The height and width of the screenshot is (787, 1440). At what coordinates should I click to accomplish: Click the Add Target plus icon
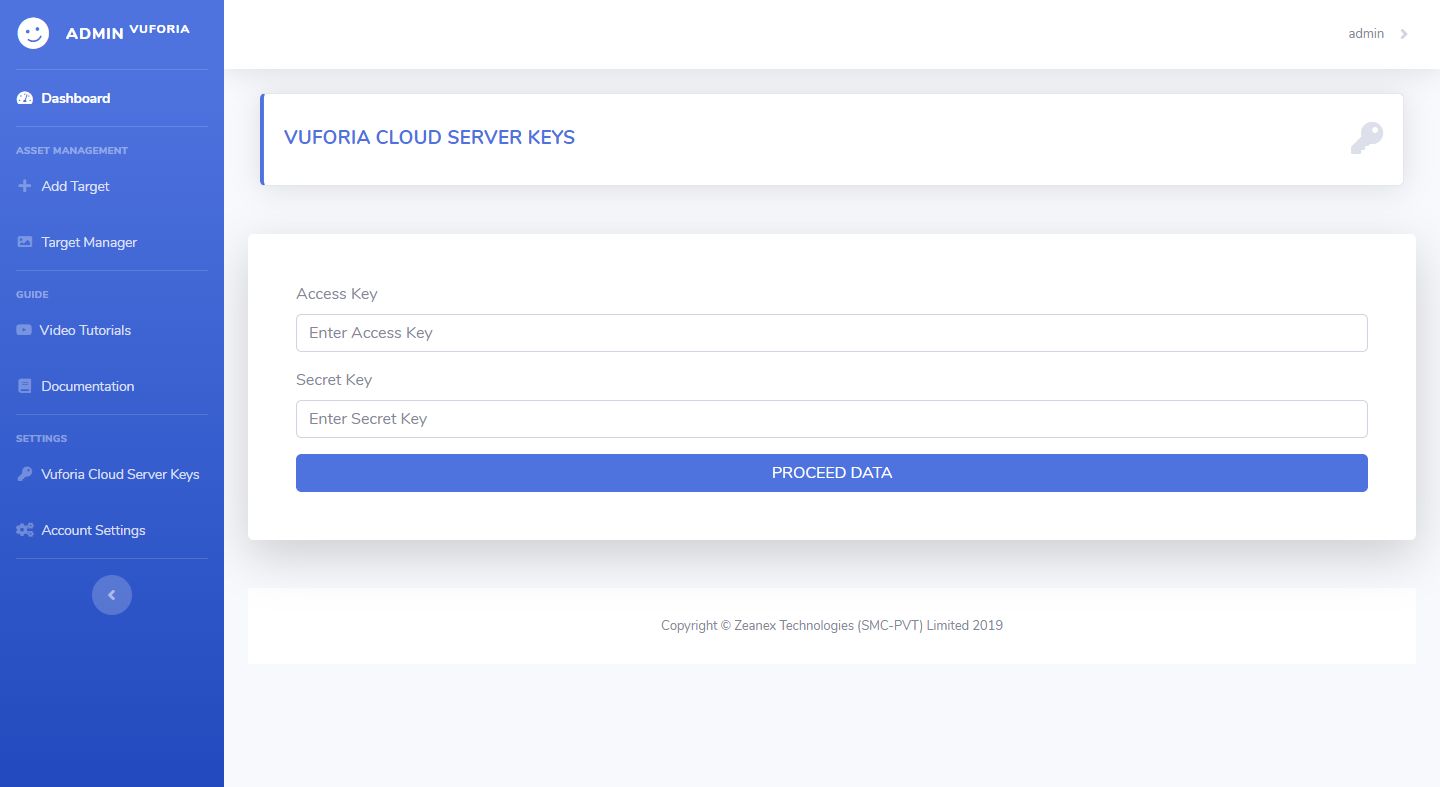click(x=25, y=186)
